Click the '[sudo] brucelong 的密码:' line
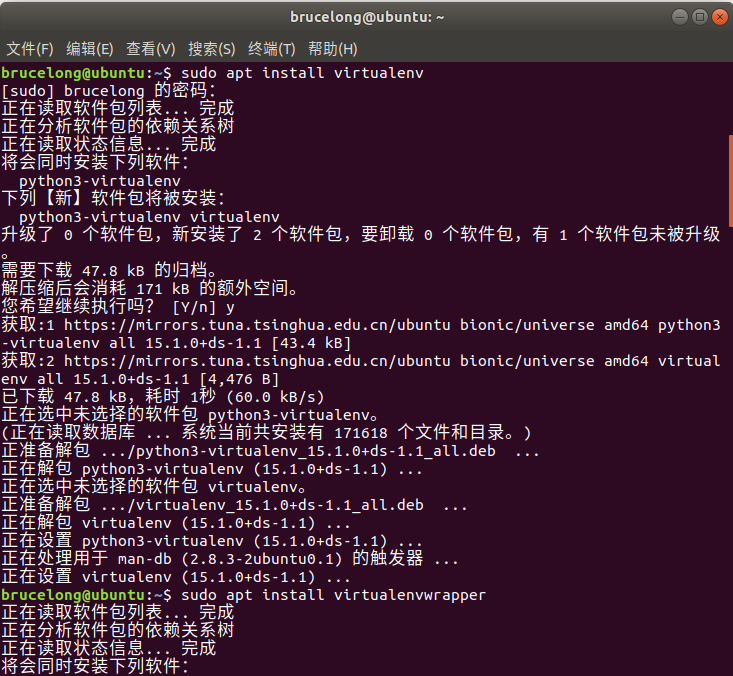The height and width of the screenshot is (676, 733). 108,91
